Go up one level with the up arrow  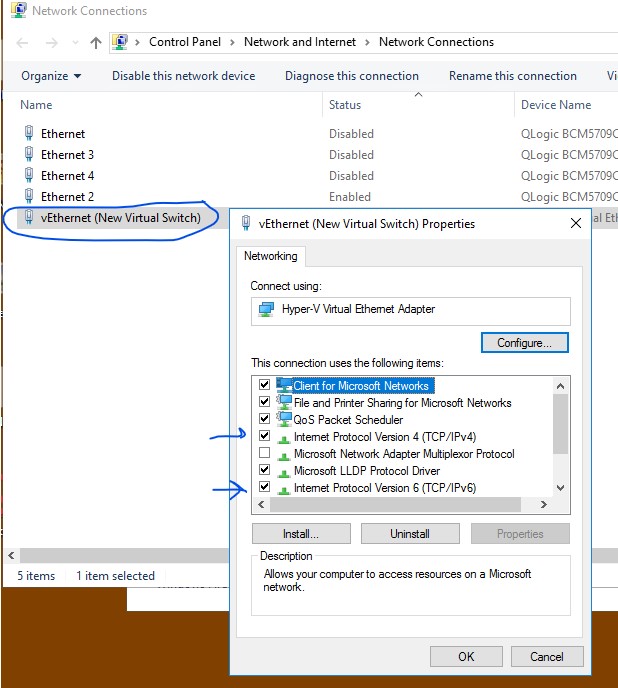pos(96,43)
